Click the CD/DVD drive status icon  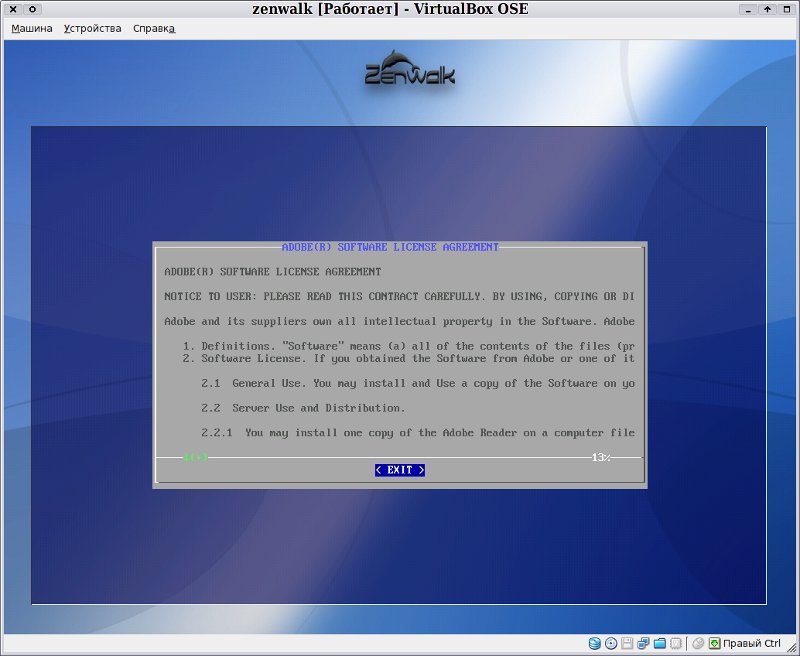611,643
